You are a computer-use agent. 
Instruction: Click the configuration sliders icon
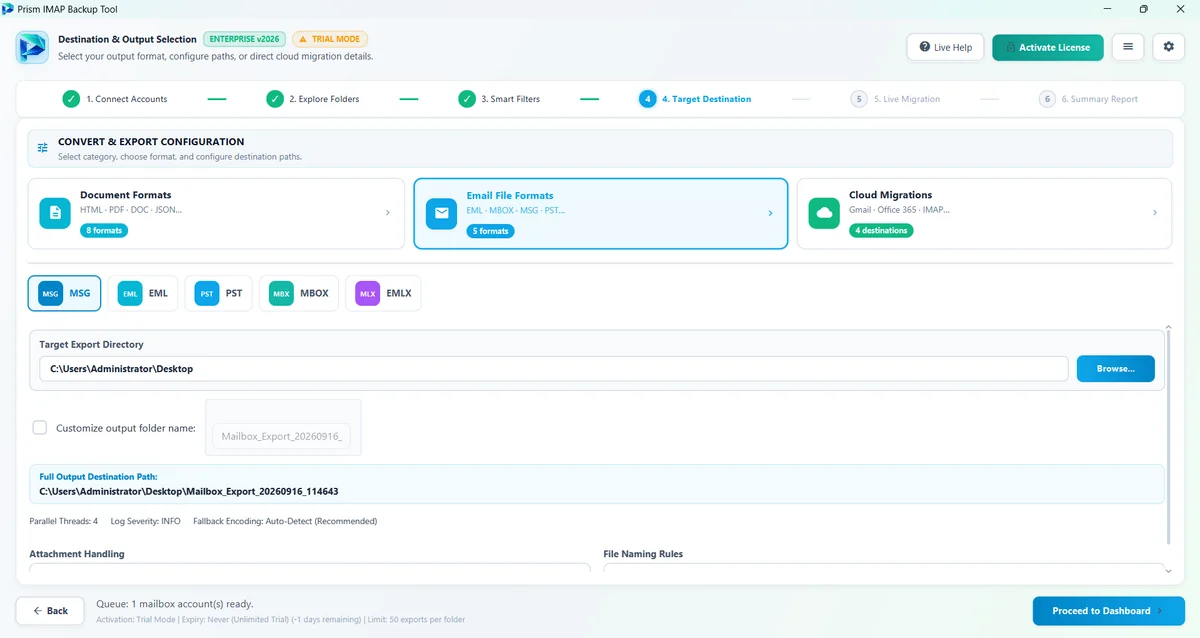tap(43, 148)
